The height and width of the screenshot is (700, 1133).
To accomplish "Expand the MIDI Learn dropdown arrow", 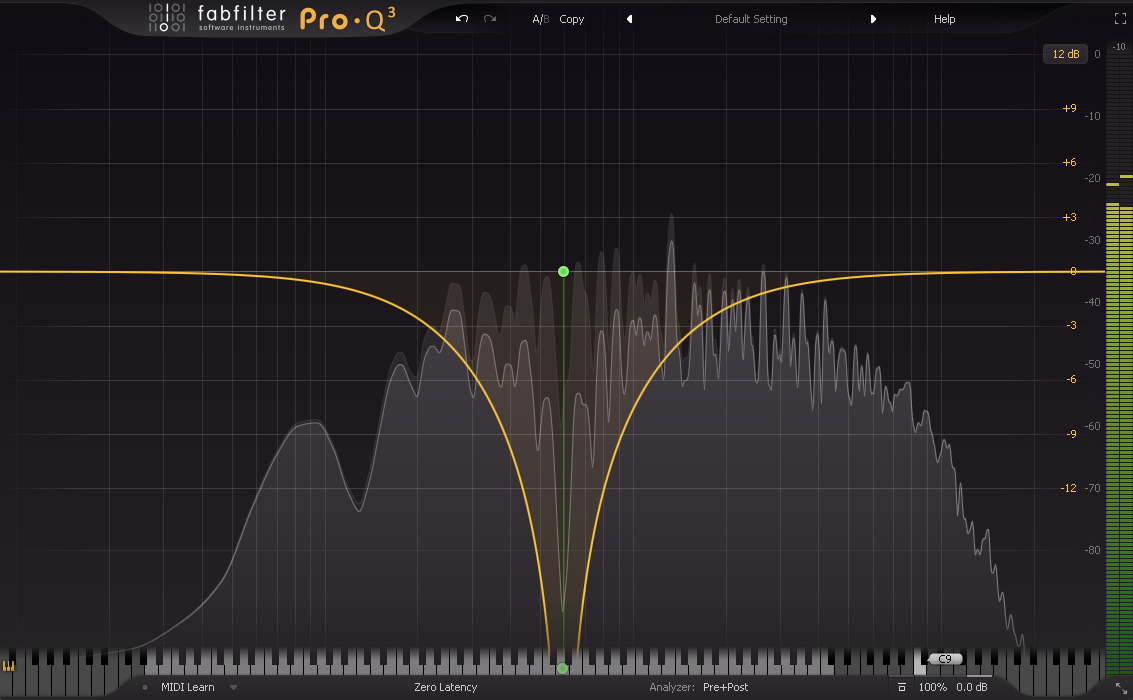I will (x=233, y=688).
